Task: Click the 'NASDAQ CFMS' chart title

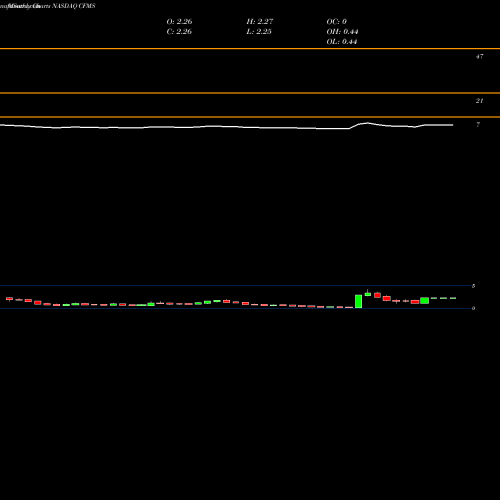Action: pyautogui.click(x=74, y=6)
